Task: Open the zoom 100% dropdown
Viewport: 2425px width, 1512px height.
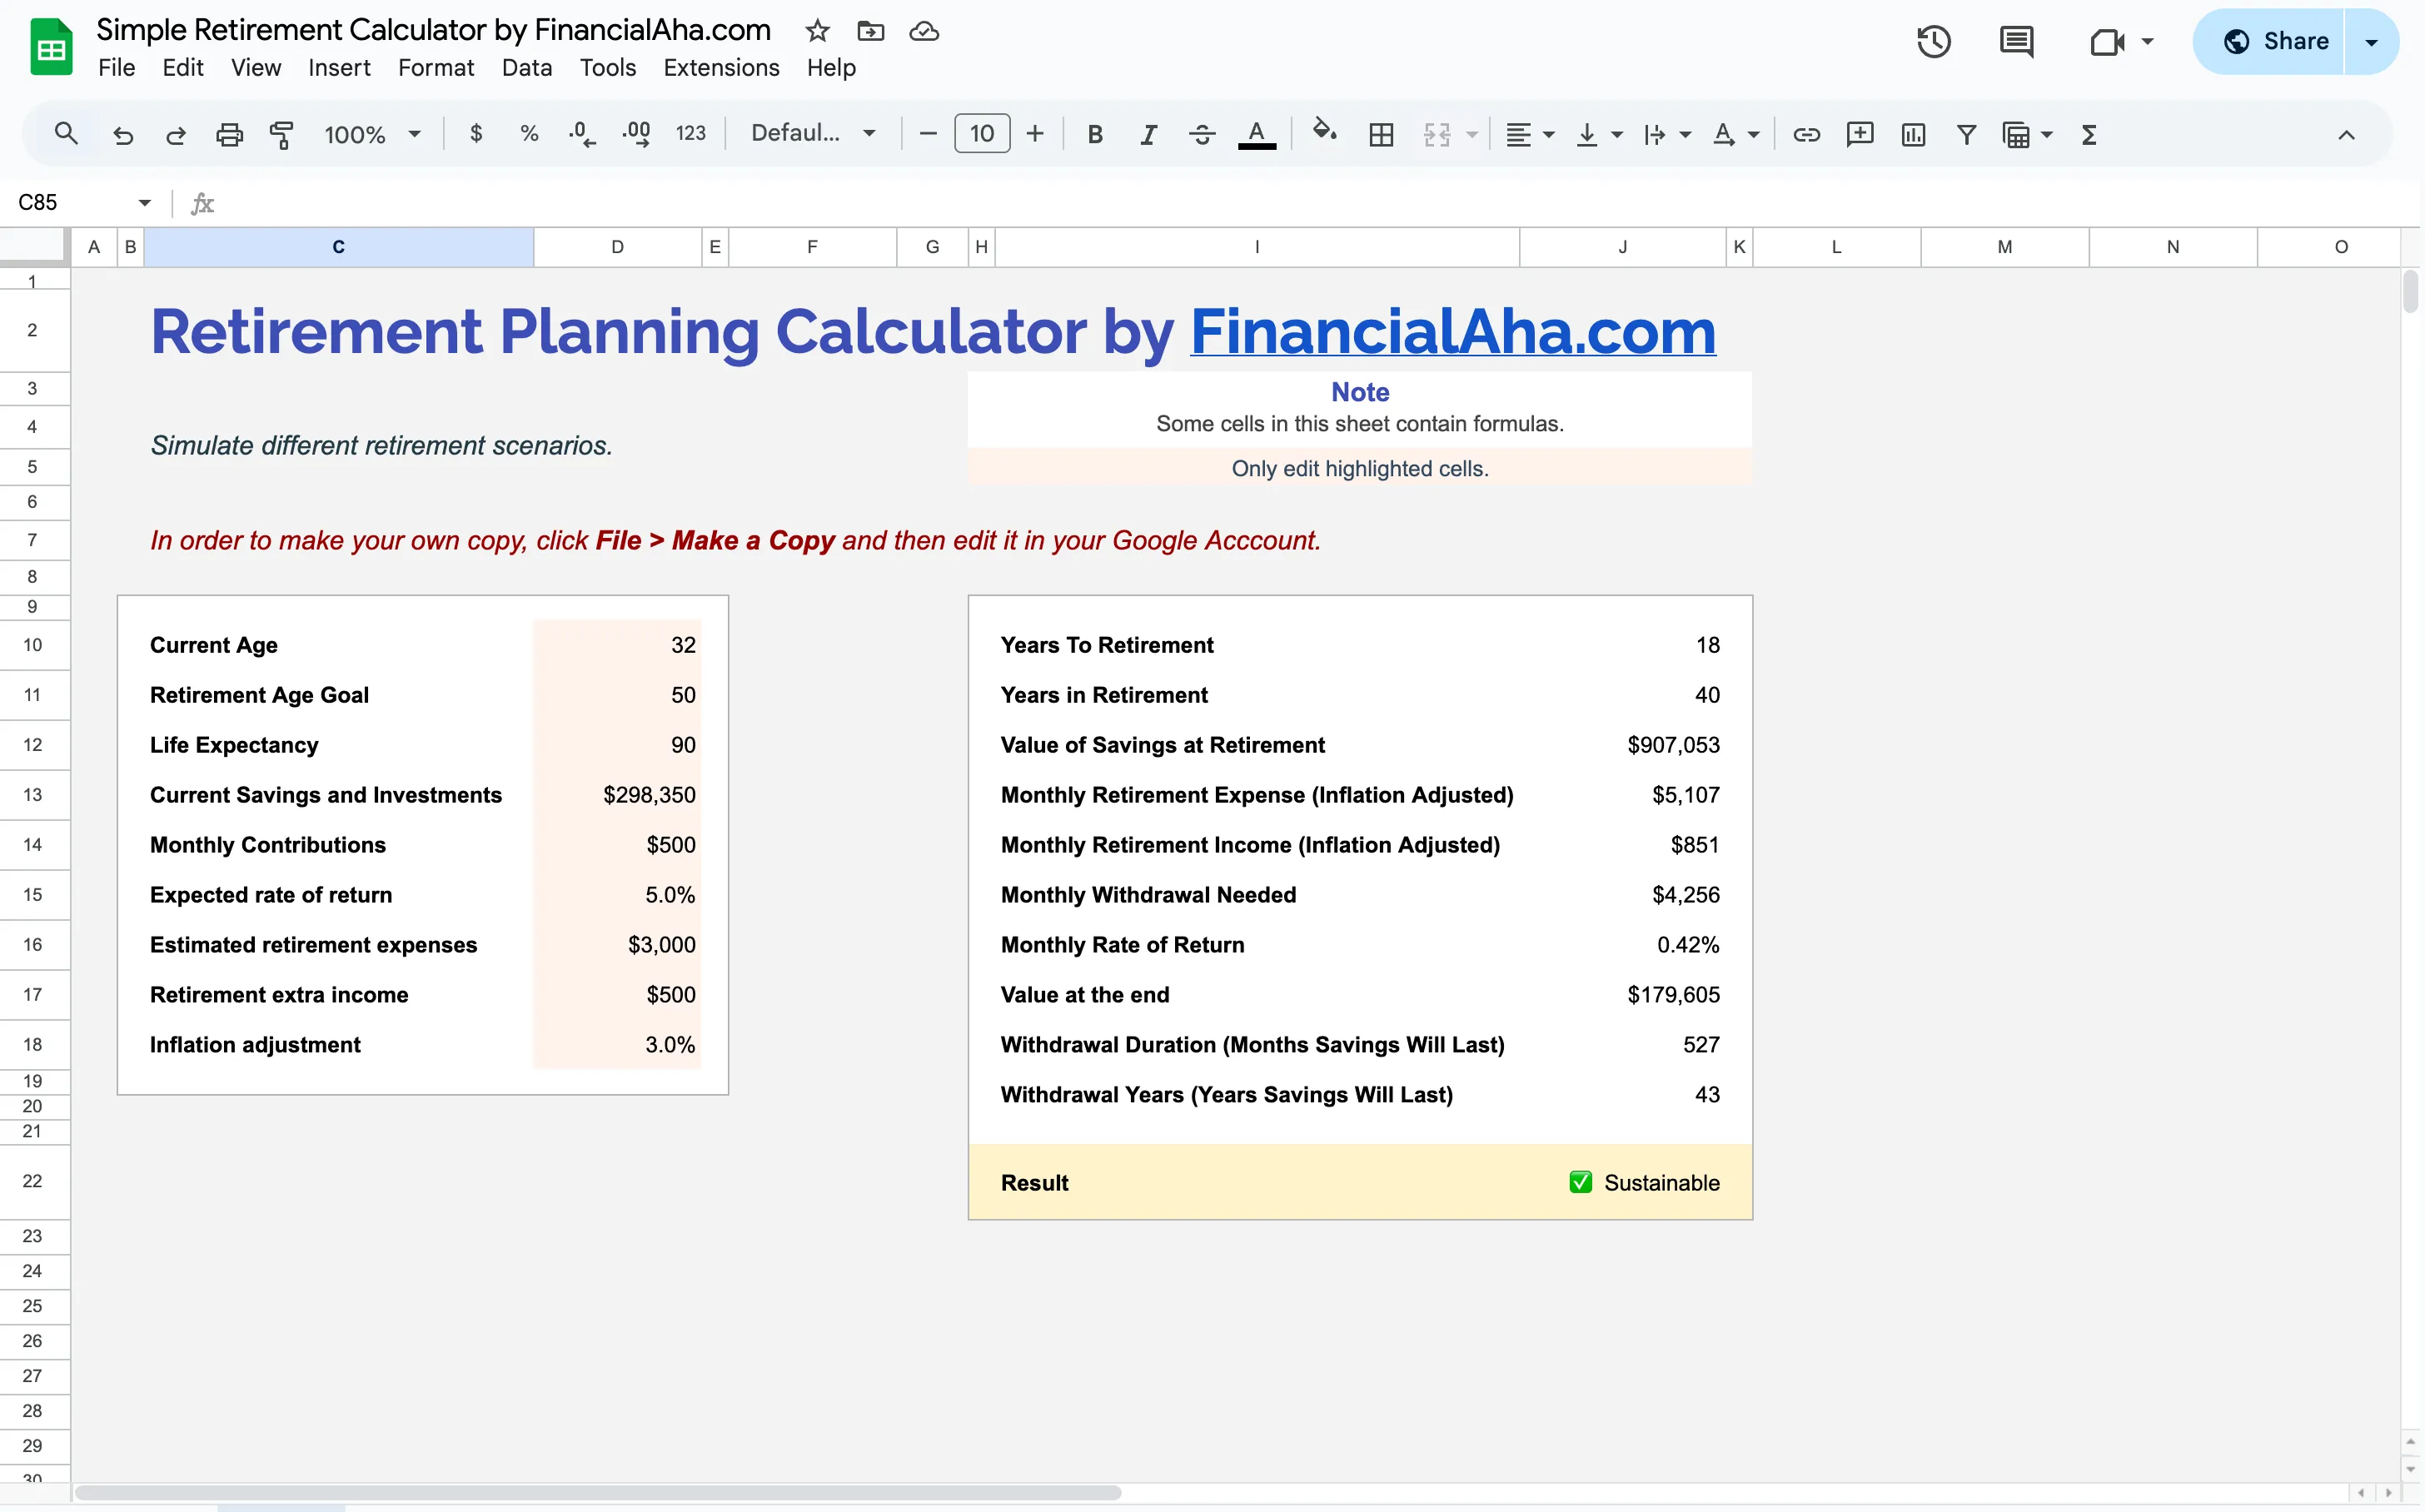Action: point(372,134)
